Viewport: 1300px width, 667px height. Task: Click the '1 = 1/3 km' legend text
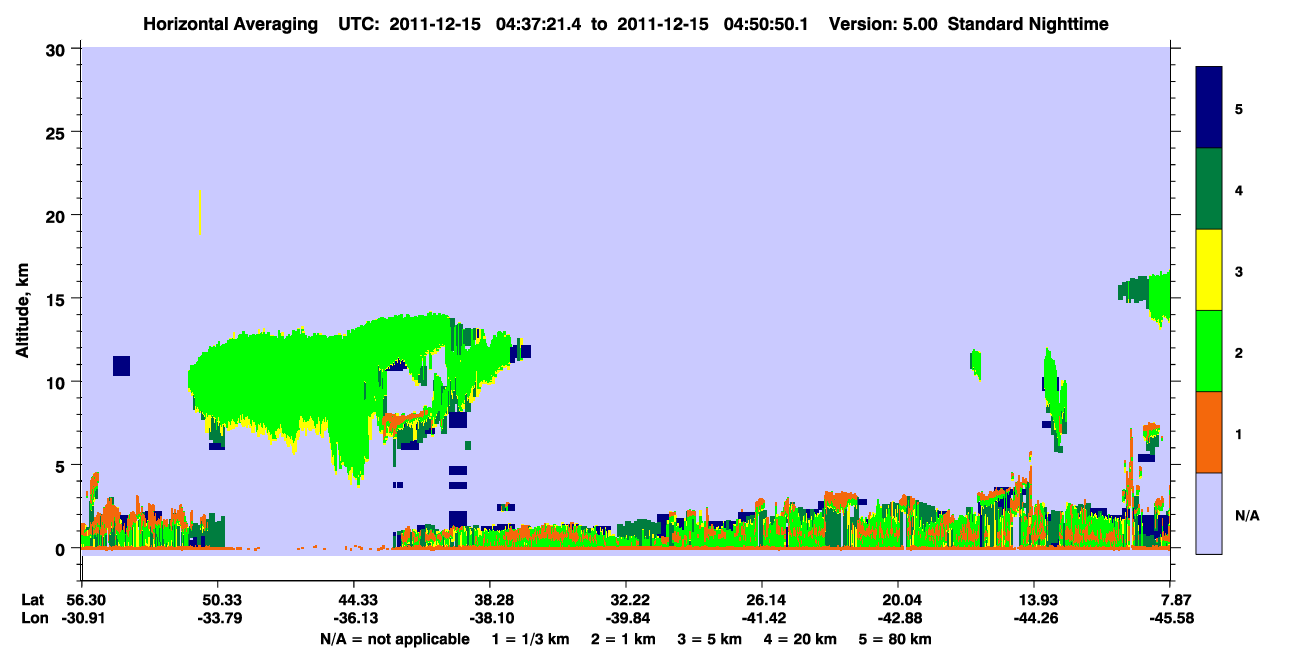tap(531, 639)
